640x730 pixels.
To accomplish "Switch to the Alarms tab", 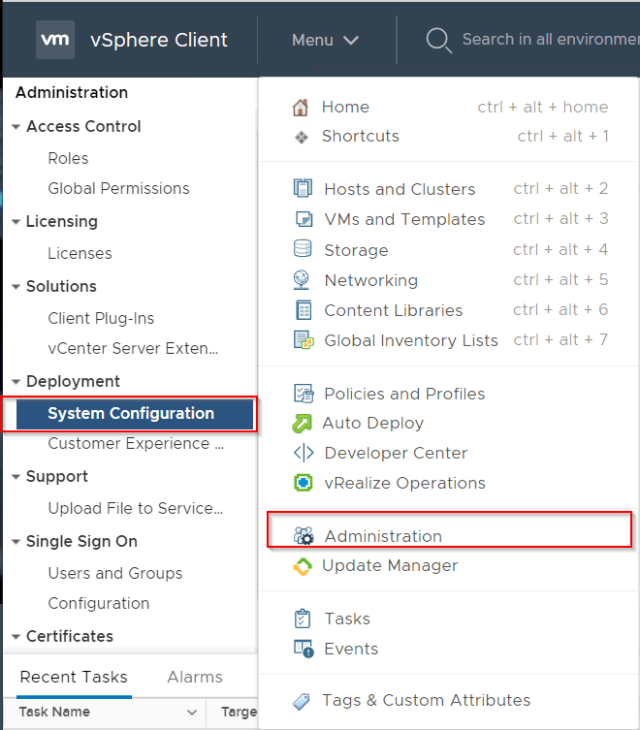I will coord(195,677).
